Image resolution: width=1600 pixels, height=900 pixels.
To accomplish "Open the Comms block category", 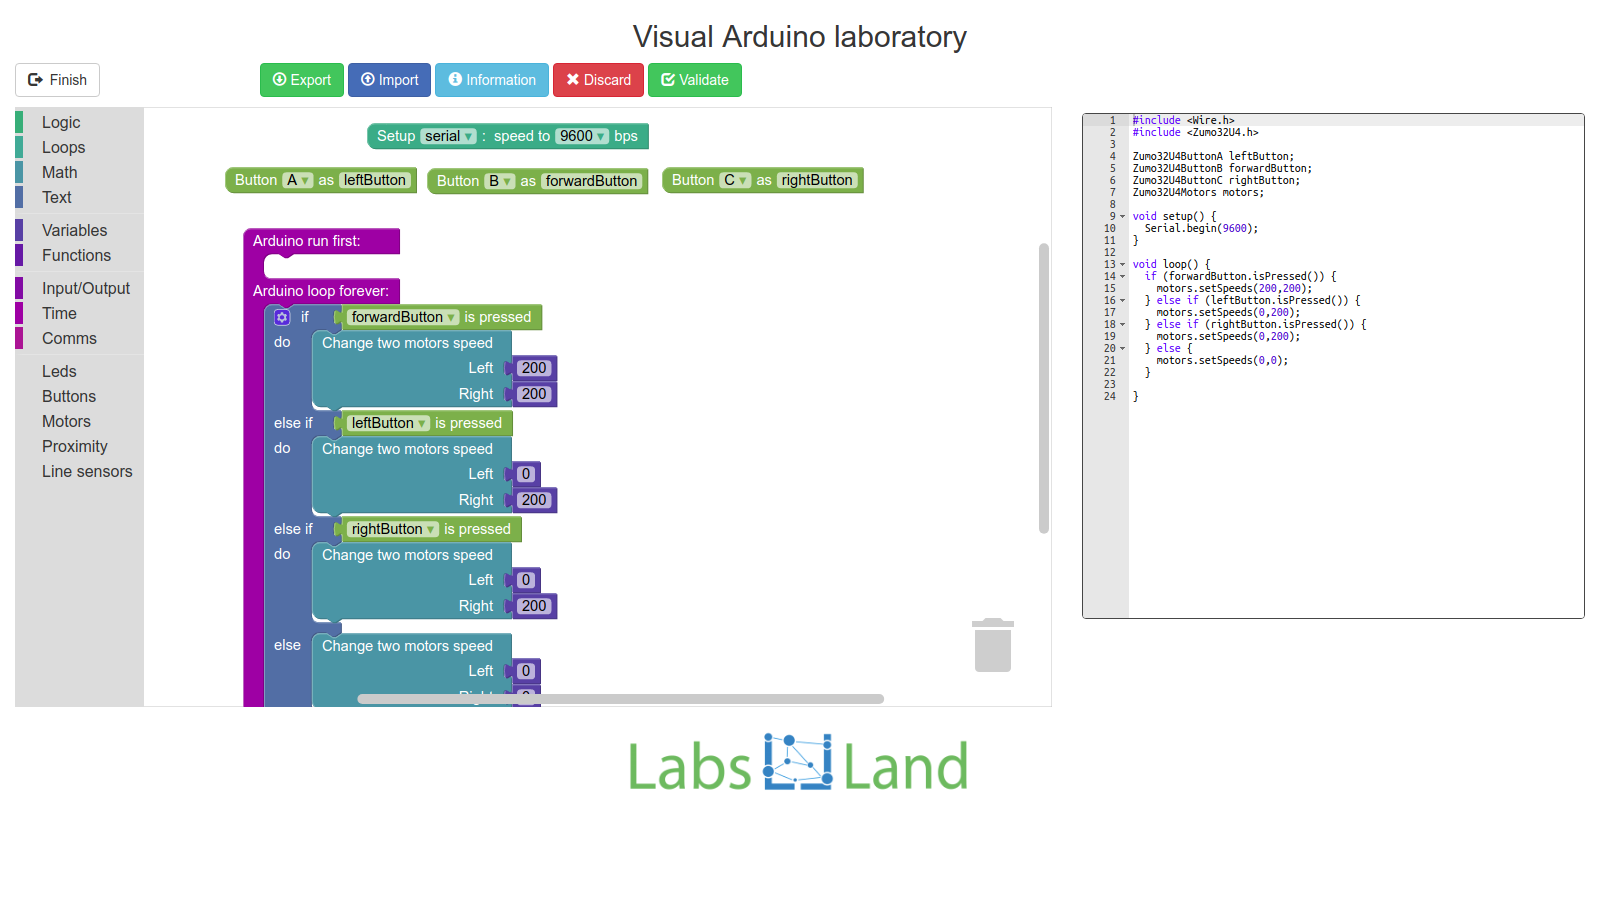I will click(x=79, y=338).
